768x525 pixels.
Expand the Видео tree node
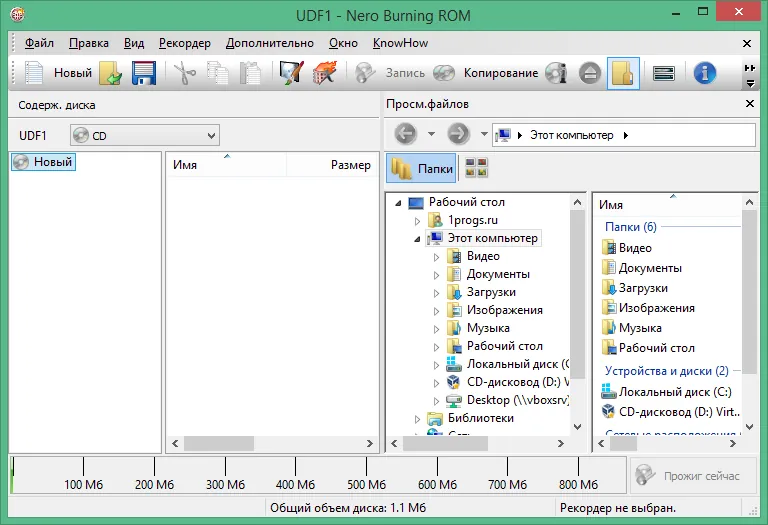[436, 257]
